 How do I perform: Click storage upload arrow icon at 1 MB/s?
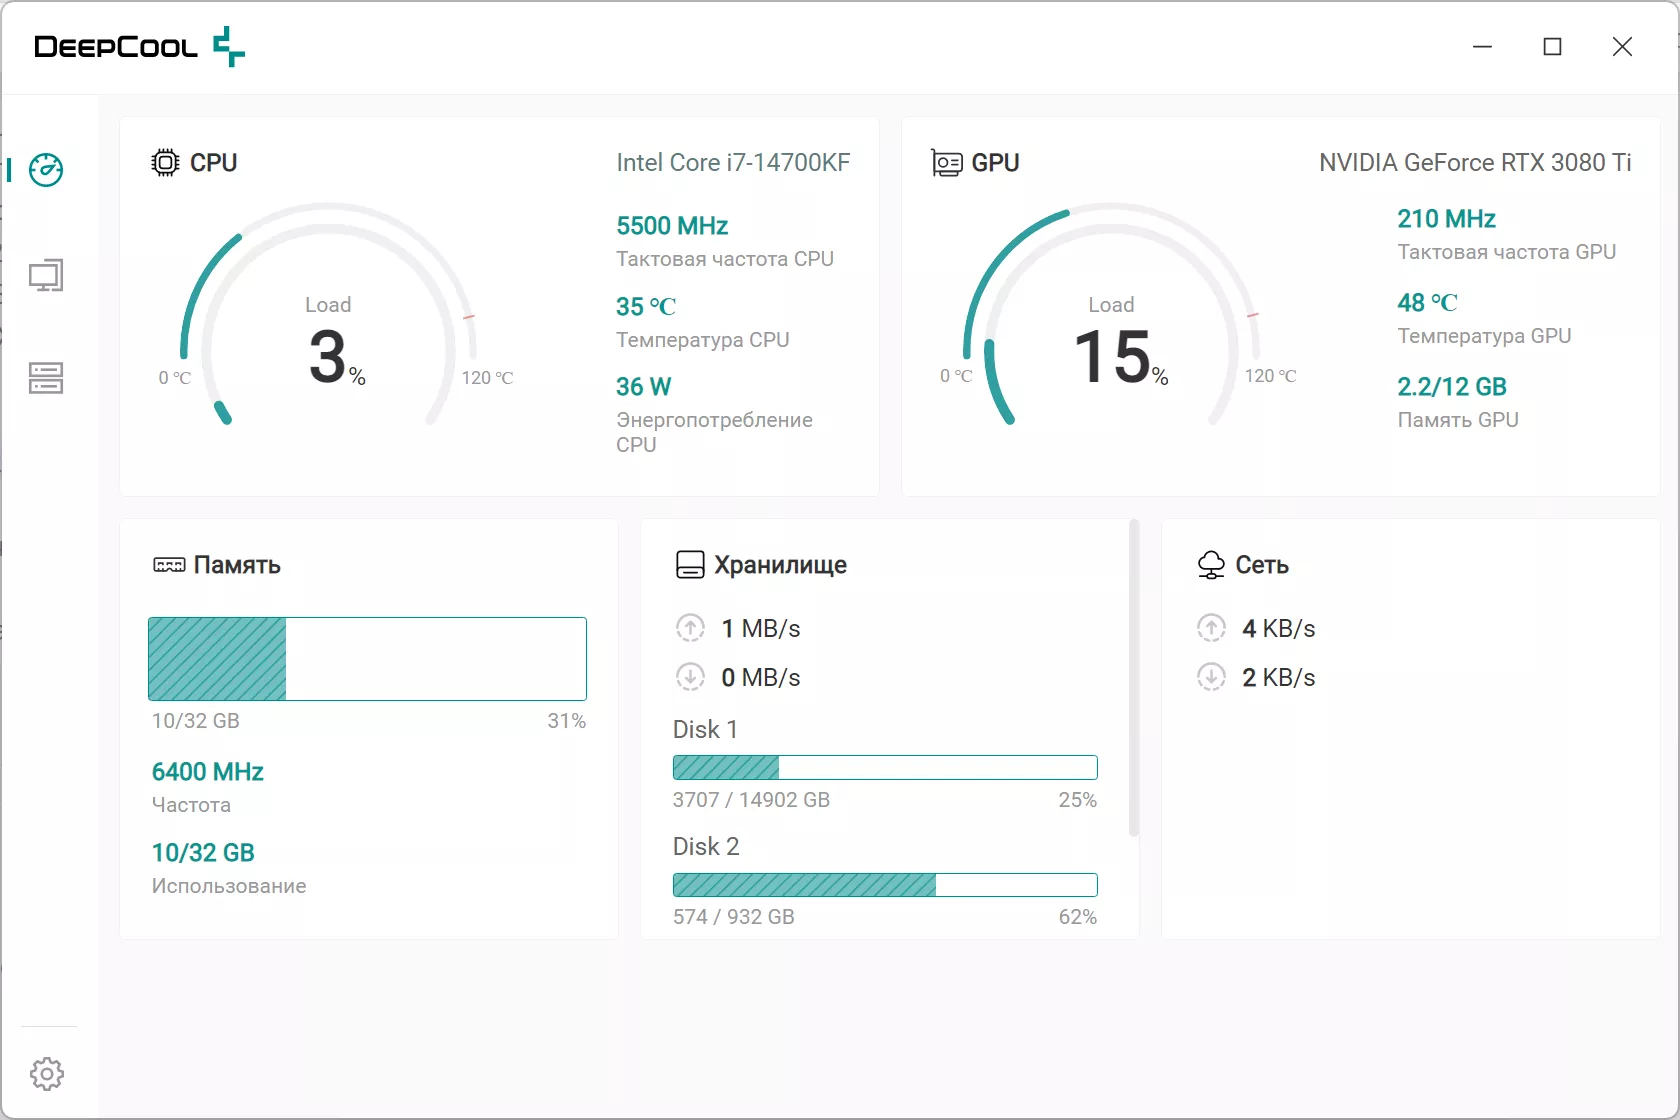(x=690, y=628)
